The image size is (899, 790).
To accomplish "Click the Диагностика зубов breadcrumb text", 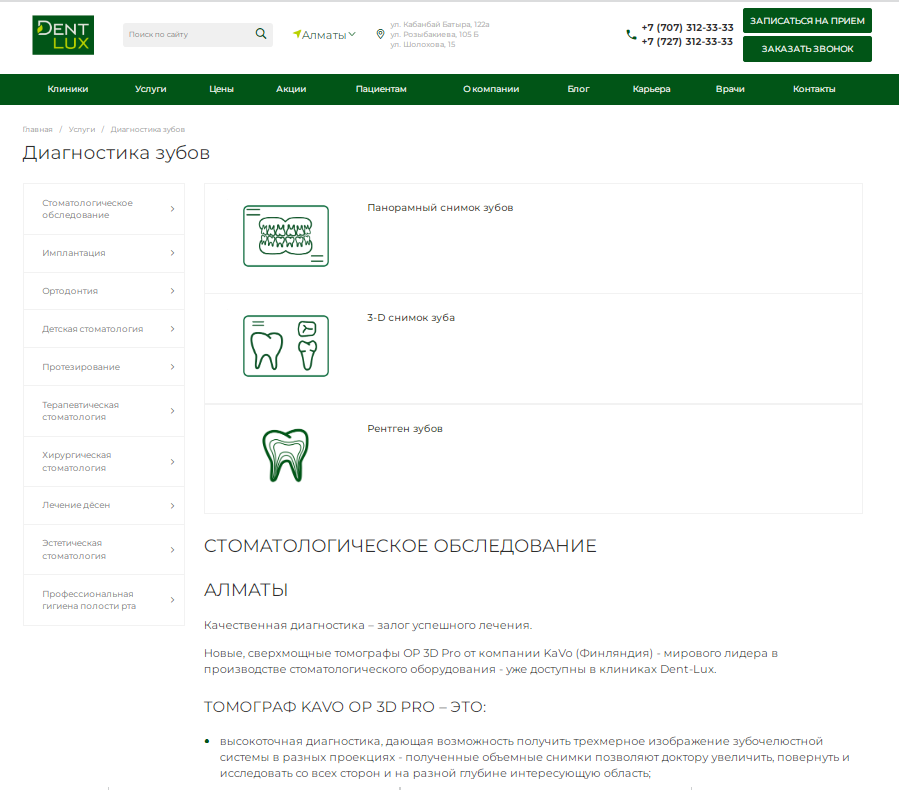I will point(148,130).
